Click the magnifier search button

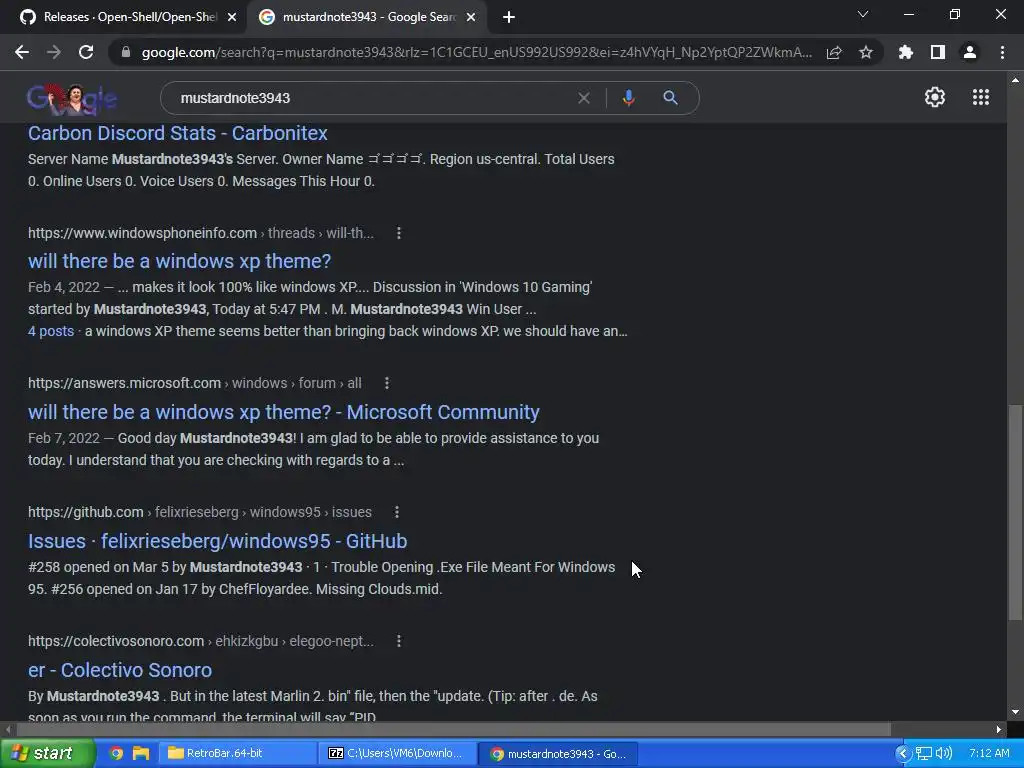[x=670, y=98]
